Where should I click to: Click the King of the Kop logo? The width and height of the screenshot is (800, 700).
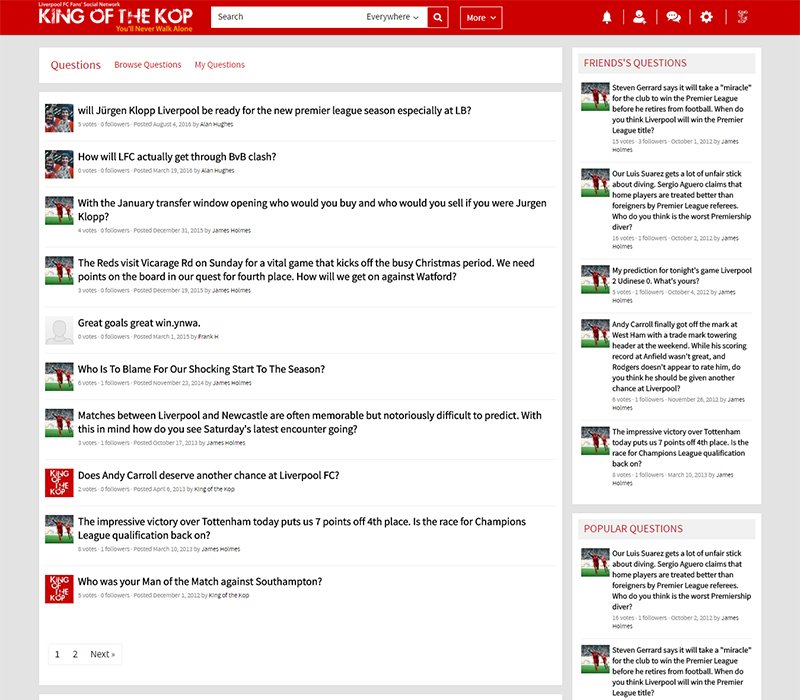116,17
